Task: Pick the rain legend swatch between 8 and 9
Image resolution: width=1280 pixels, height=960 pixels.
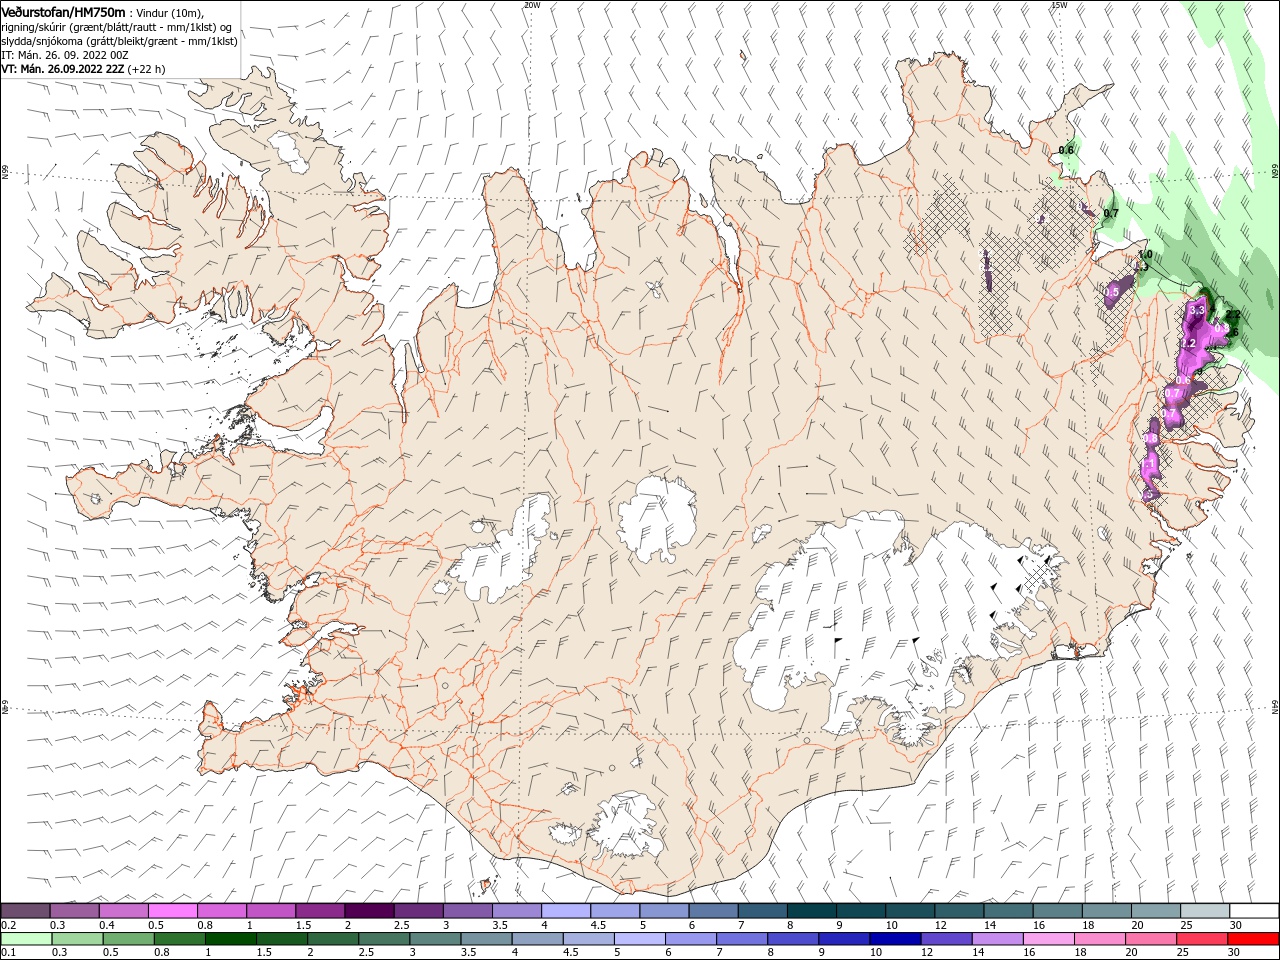Action: (x=792, y=939)
